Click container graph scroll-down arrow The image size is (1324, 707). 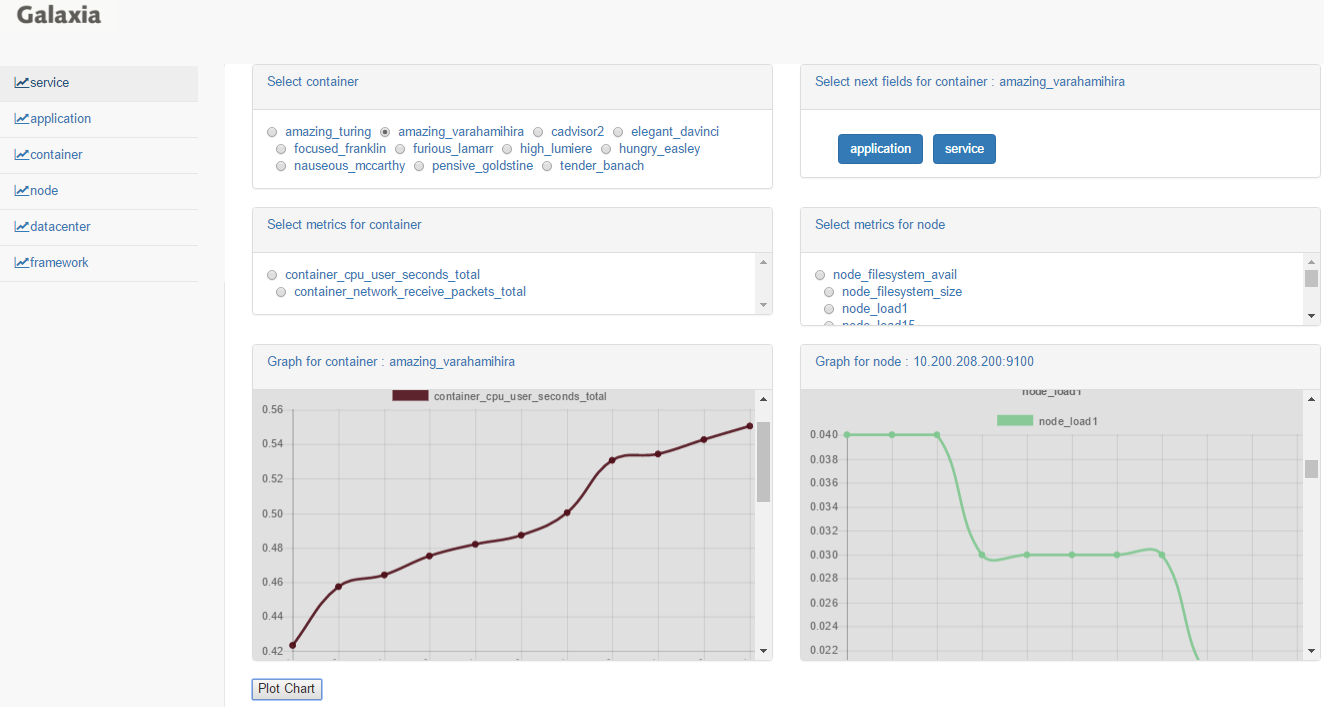(x=764, y=651)
